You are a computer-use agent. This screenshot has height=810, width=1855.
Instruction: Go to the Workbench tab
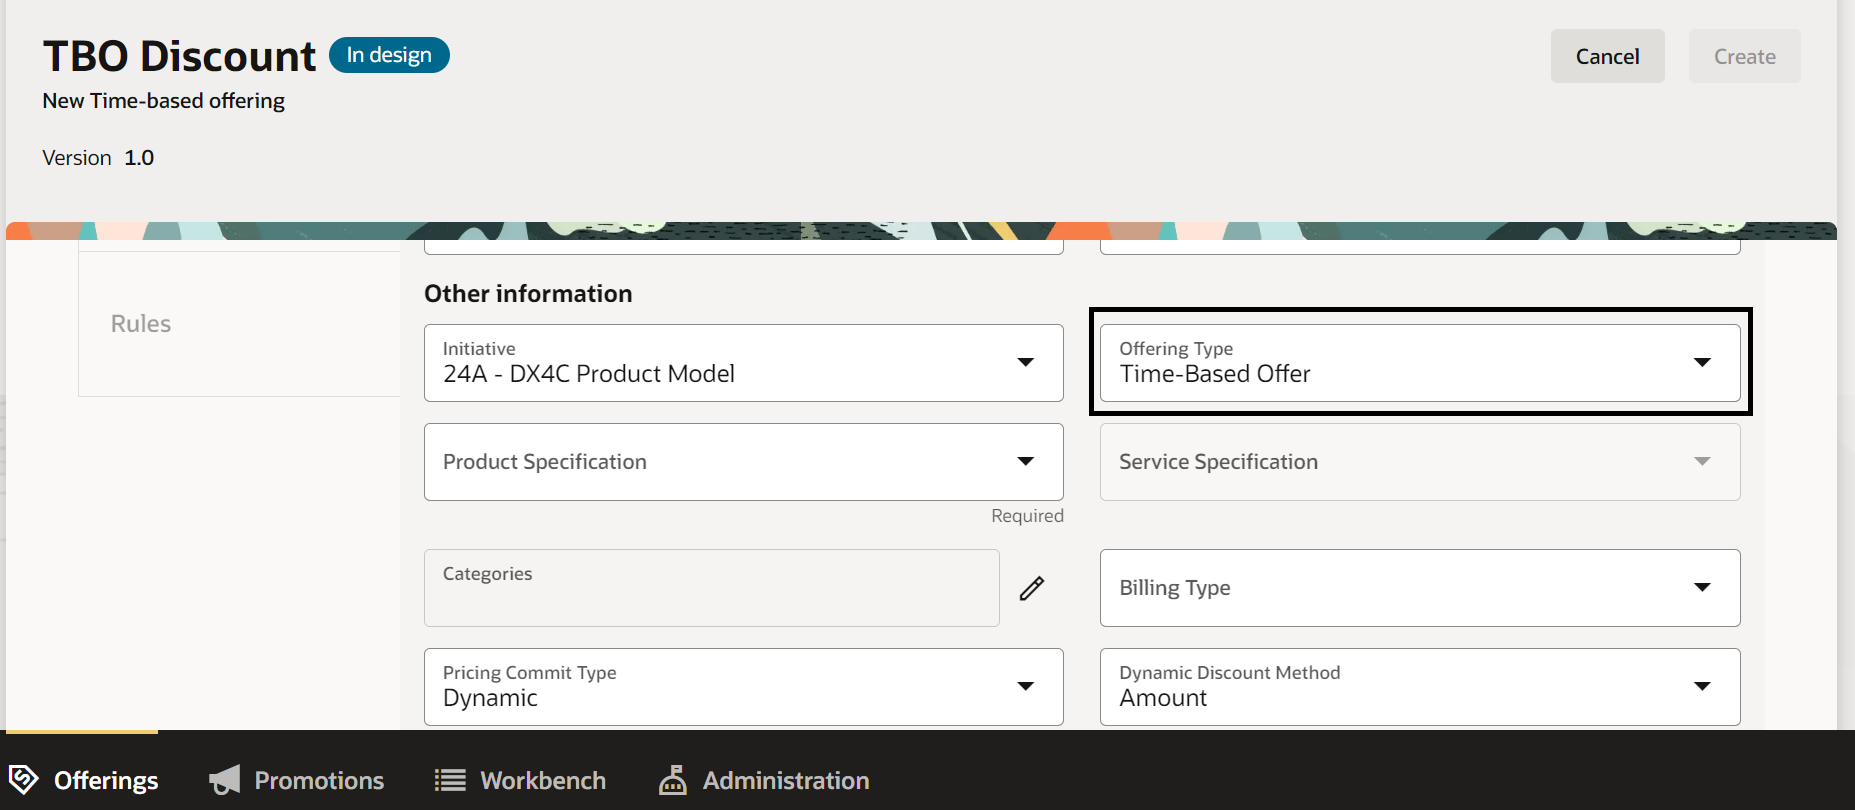pyautogui.click(x=543, y=780)
